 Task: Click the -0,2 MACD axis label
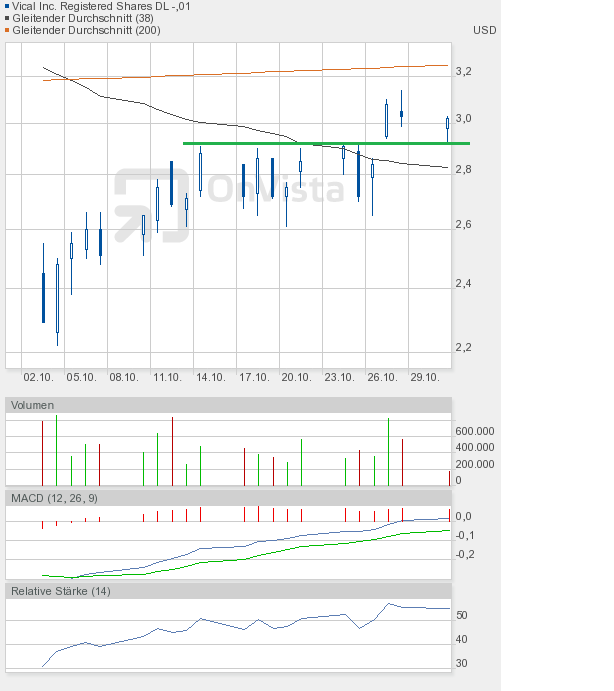click(465, 554)
